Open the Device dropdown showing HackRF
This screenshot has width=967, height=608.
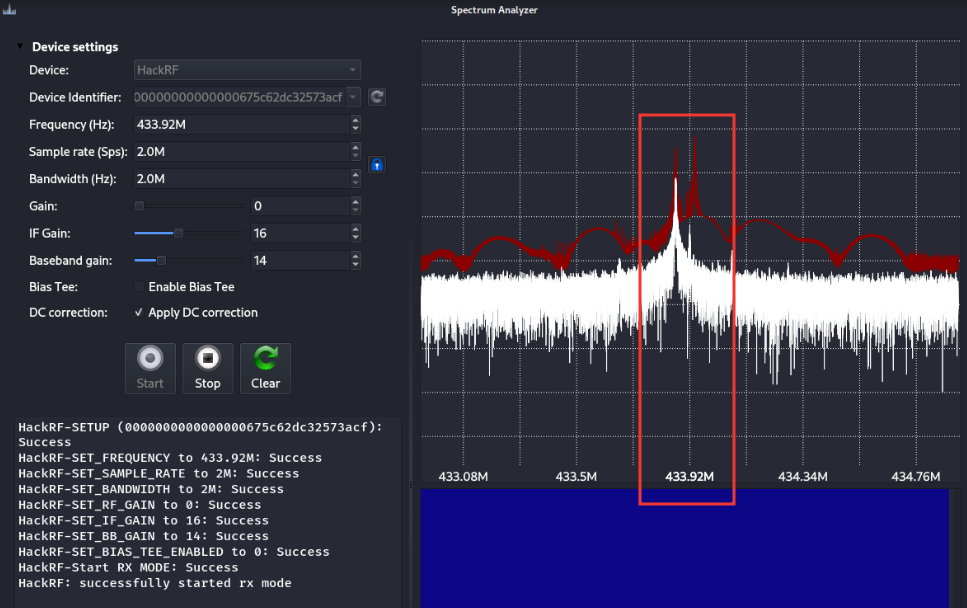tap(247, 70)
